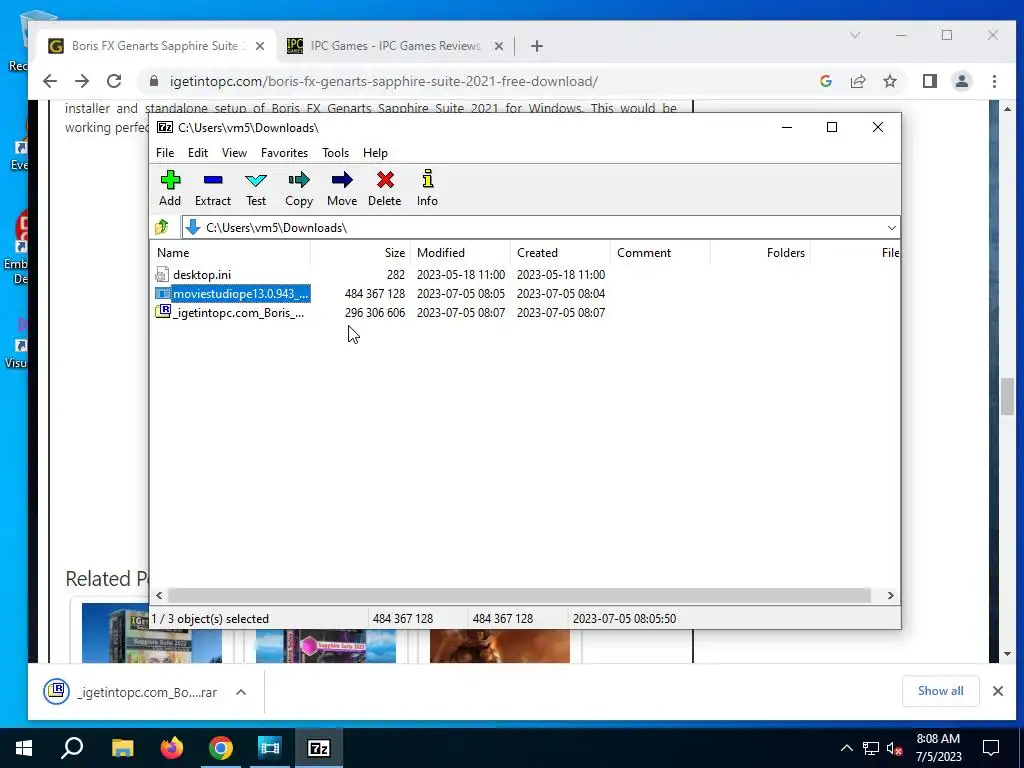Expand options for the downloaded rar file

[241, 692]
